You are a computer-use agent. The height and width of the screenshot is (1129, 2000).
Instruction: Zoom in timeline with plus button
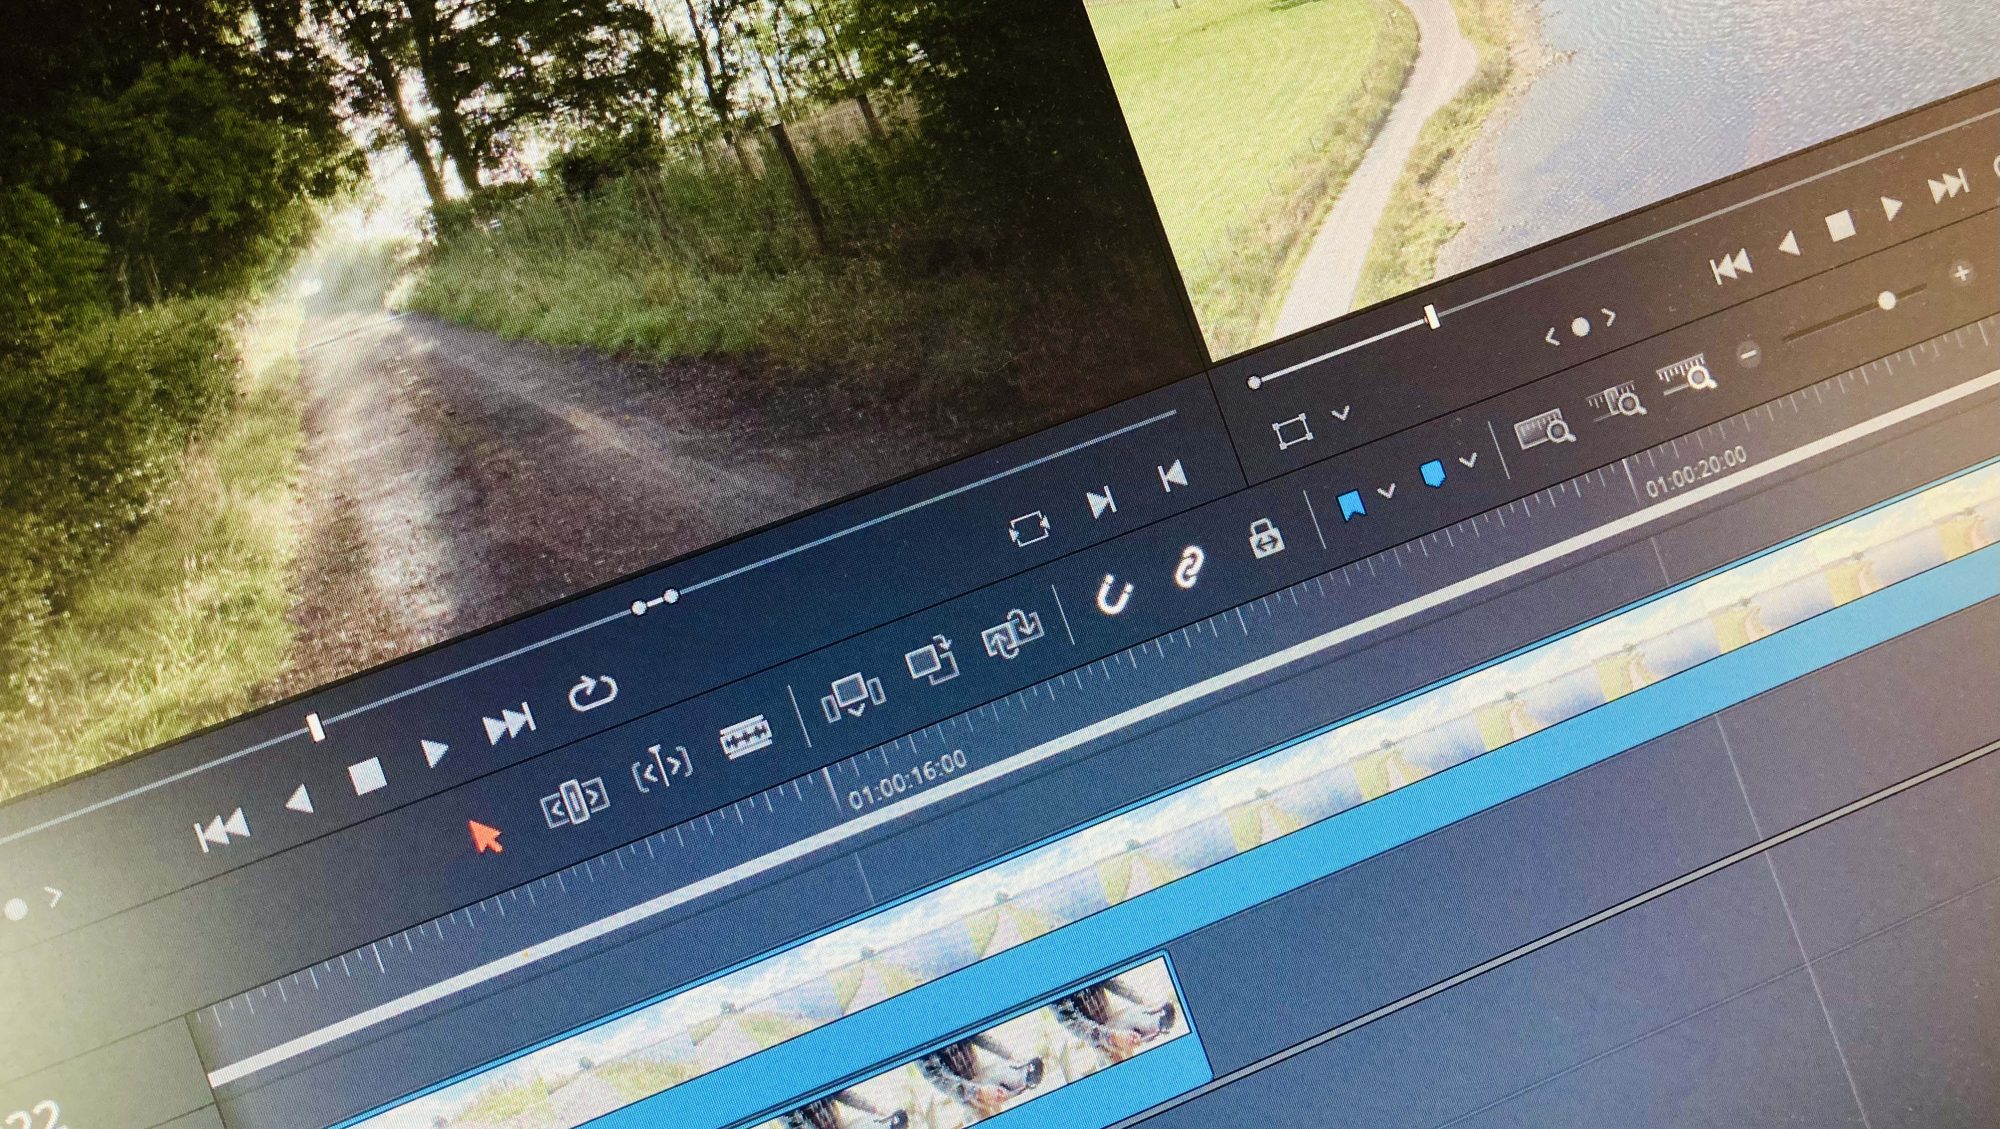coord(1961,272)
